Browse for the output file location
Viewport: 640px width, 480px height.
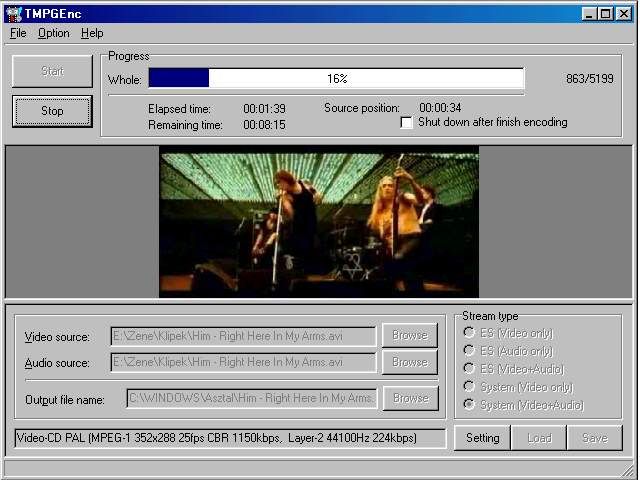click(x=410, y=399)
